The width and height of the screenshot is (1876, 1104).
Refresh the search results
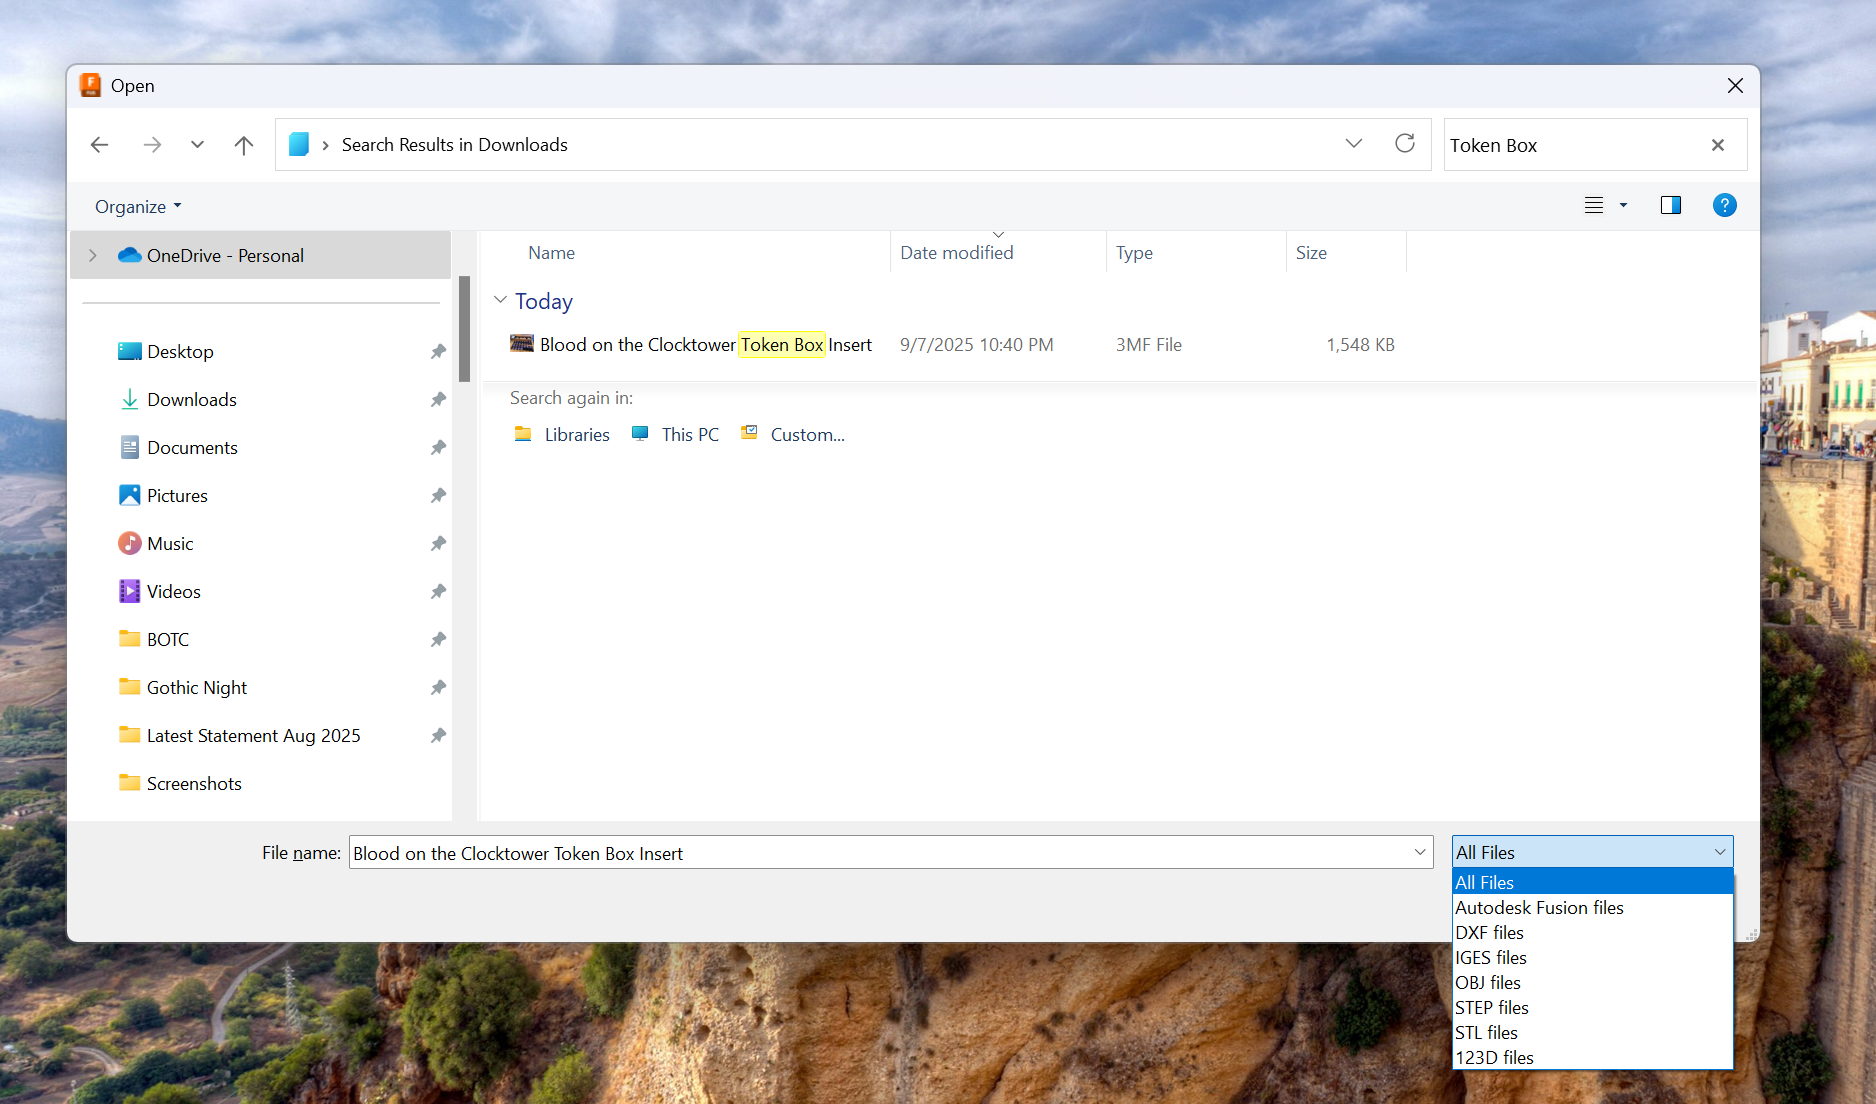(1405, 144)
